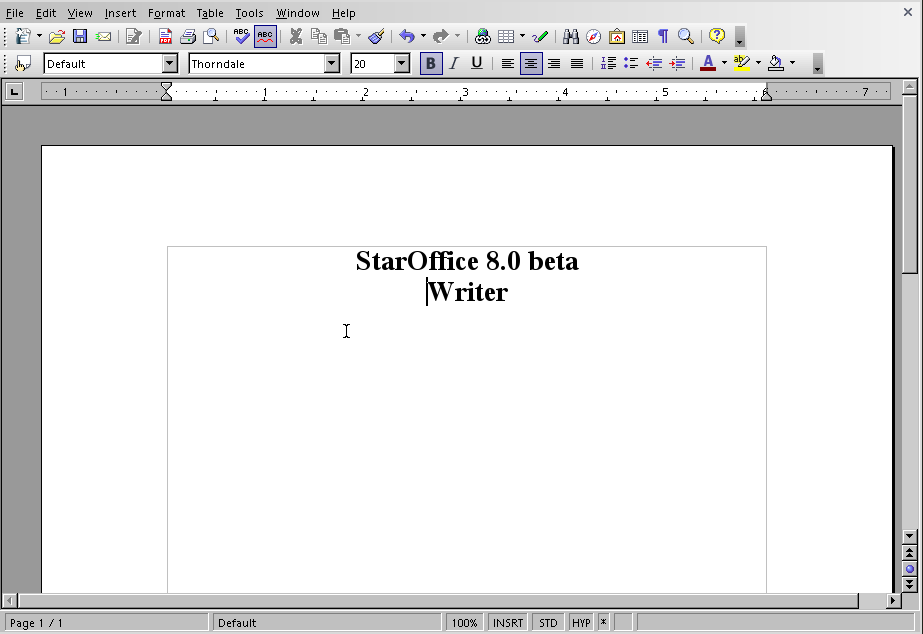Toggle numbering list
This screenshot has height=634, width=923.
(x=608, y=64)
